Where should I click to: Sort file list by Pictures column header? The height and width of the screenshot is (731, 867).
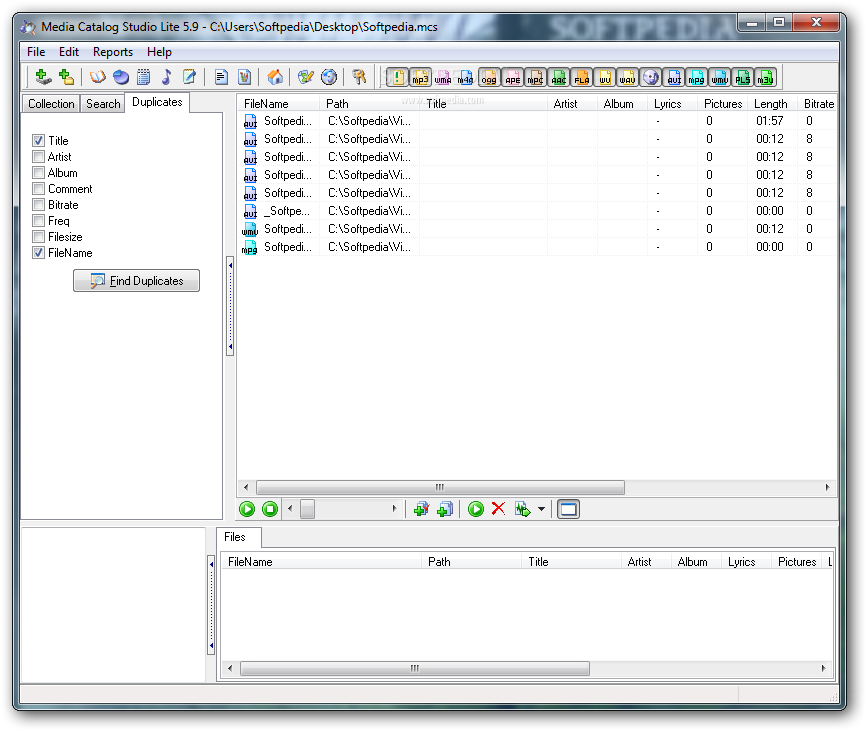(x=723, y=104)
